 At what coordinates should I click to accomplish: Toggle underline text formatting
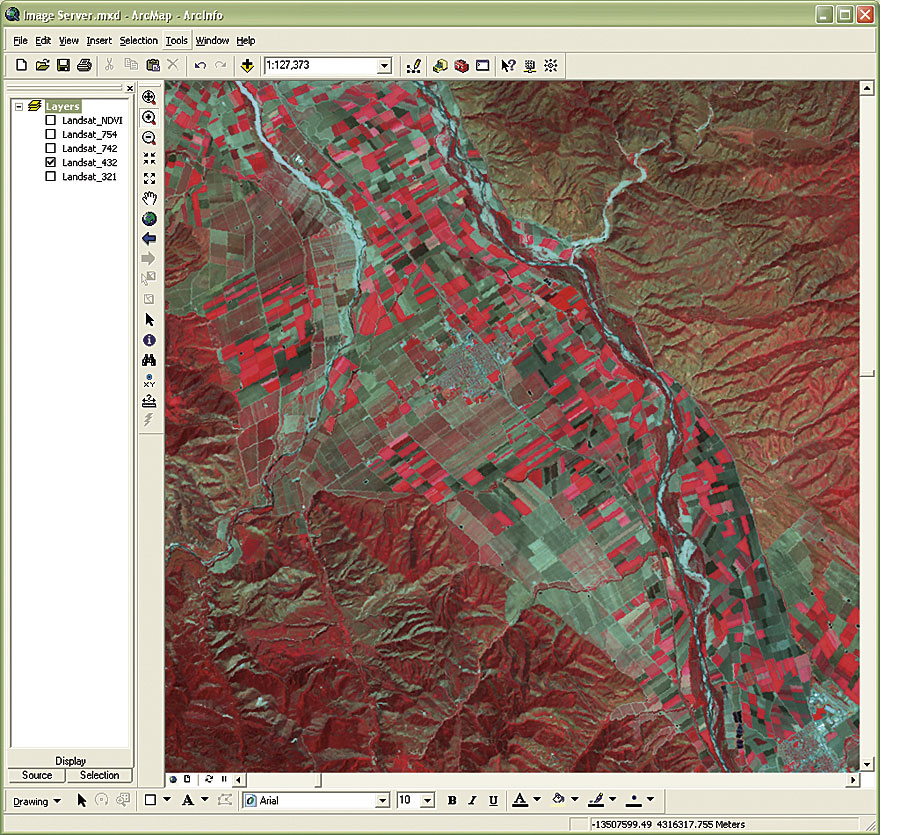(x=493, y=801)
